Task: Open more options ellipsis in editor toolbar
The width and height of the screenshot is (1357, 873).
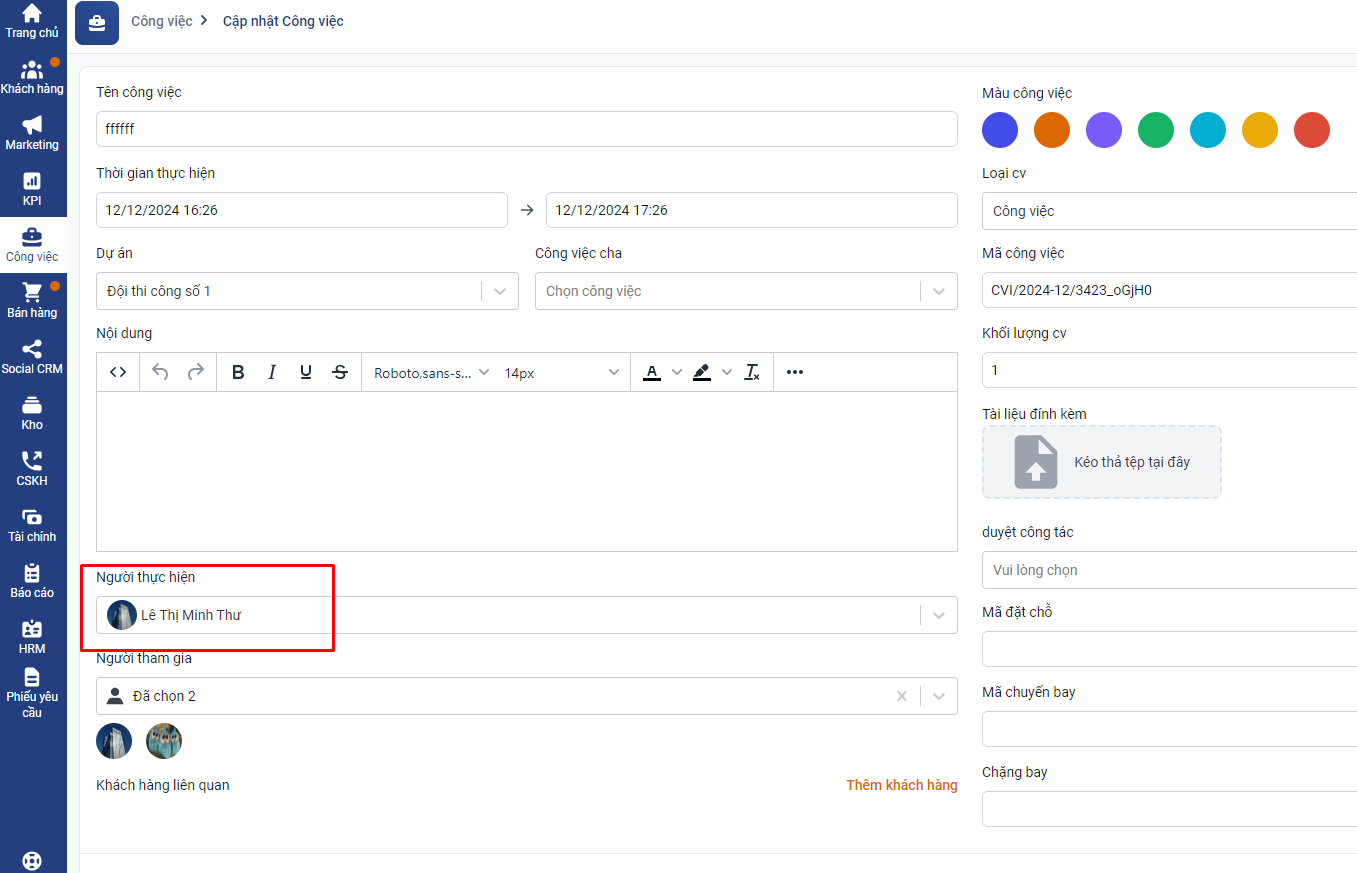Action: pos(795,372)
